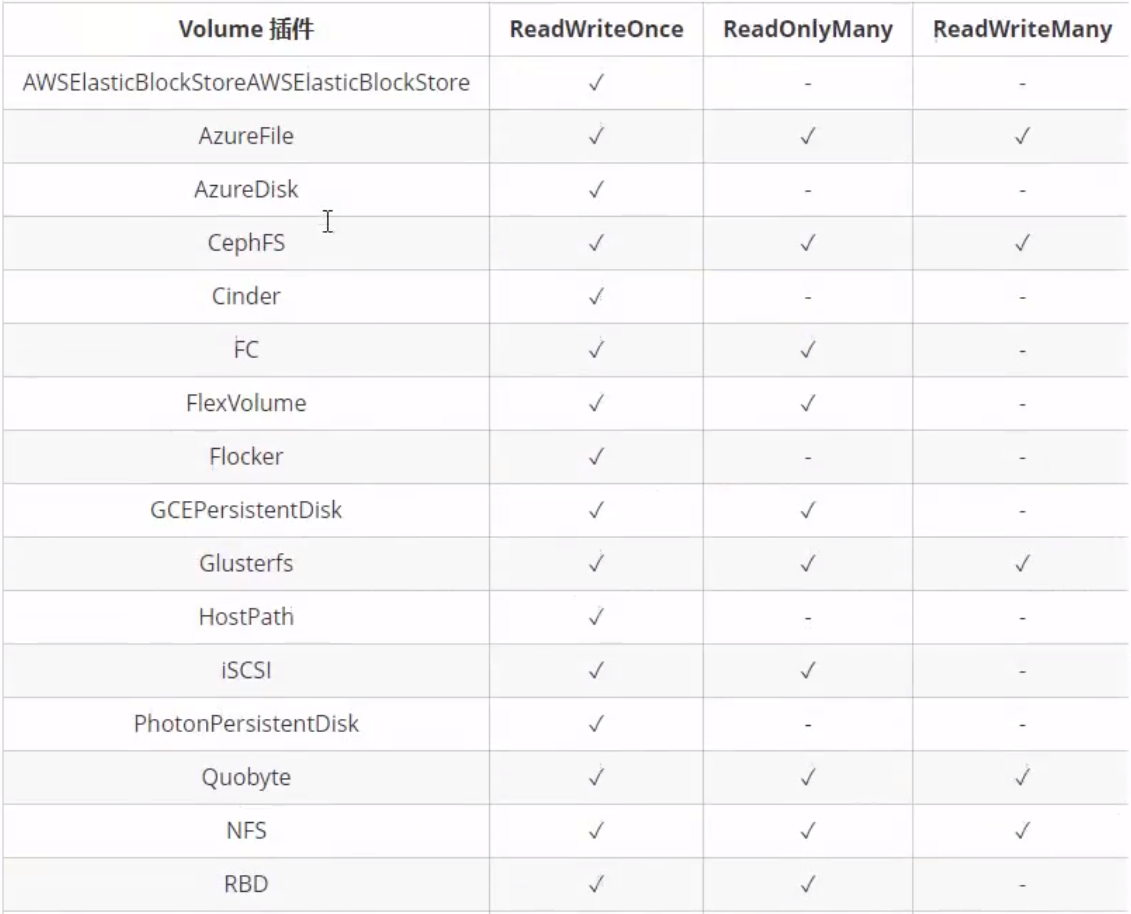This screenshot has width=1131, height=914.
Task: Select the GCEPersistentDisk plugin name cell
Action: 246,510
